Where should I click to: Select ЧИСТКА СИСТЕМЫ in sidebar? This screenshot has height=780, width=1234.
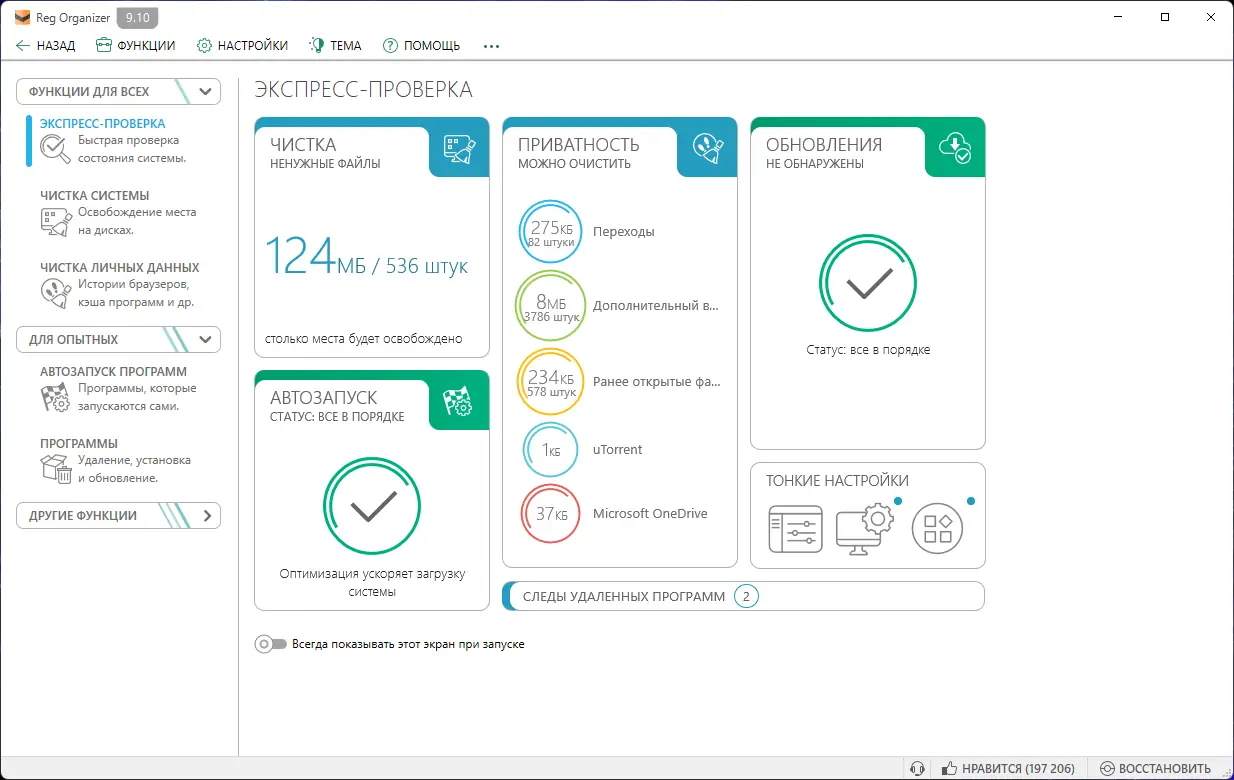(118, 212)
